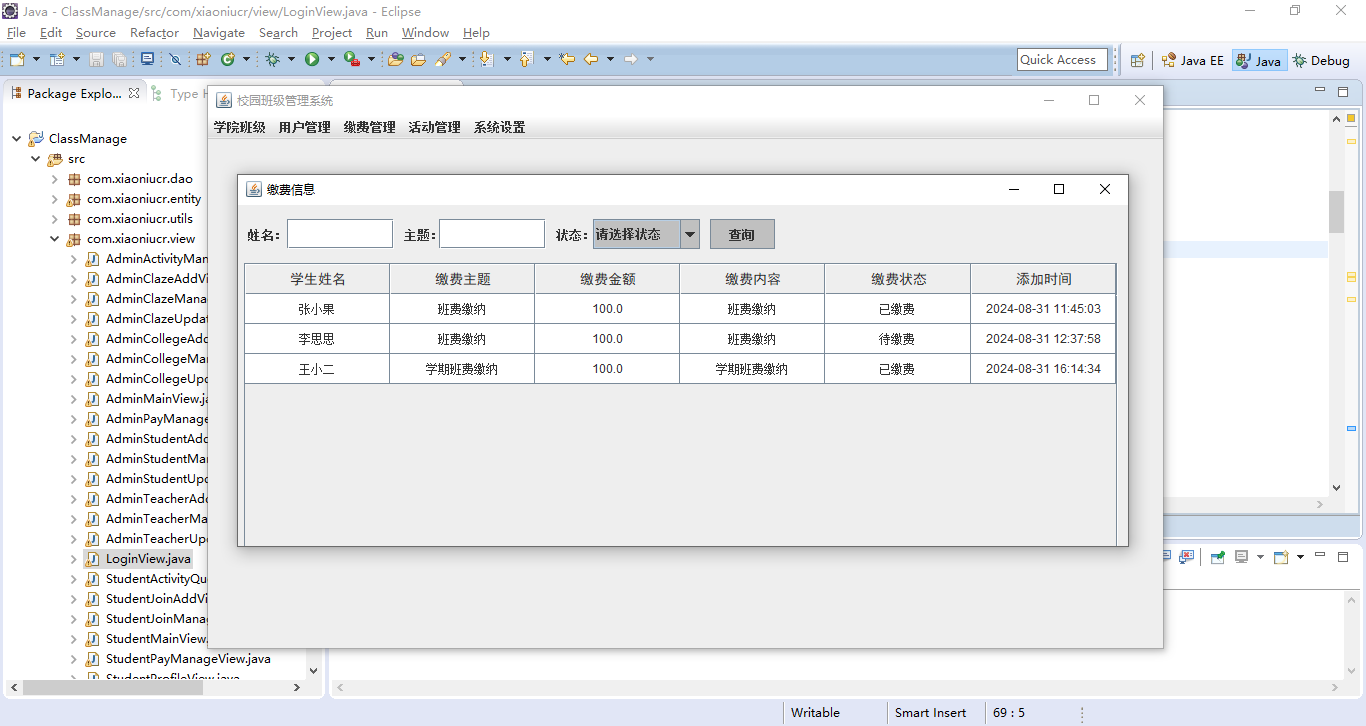Click the Run External Tools icon
Screen dimensions: 1366x726
click(352, 59)
